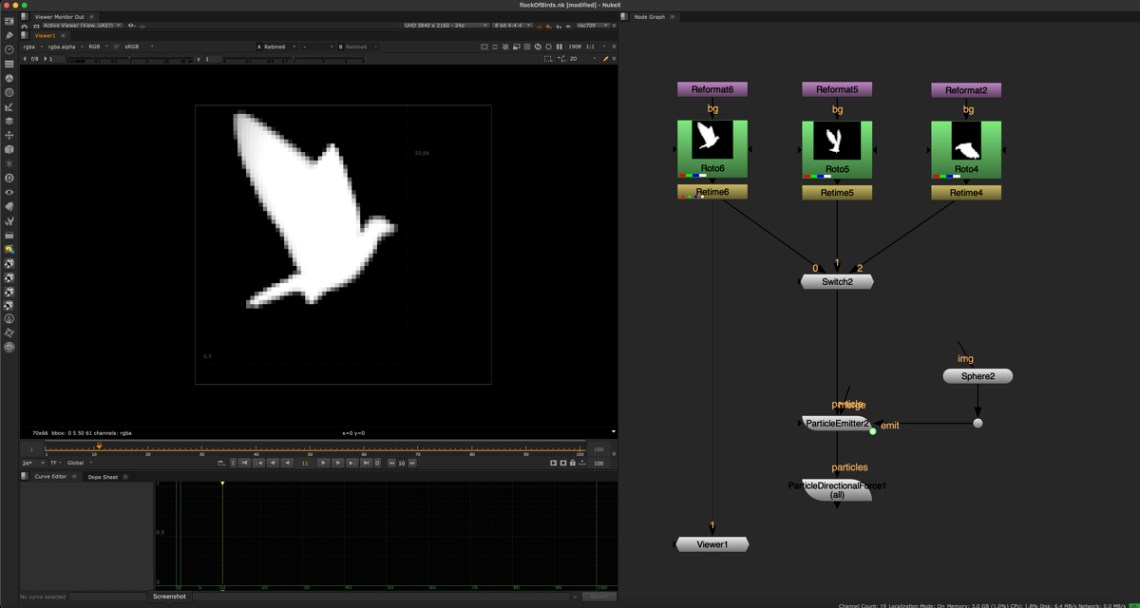Viewport: 1140px width, 608px height.
Task: Click the Reformat6 node
Action: pos(712,90)
